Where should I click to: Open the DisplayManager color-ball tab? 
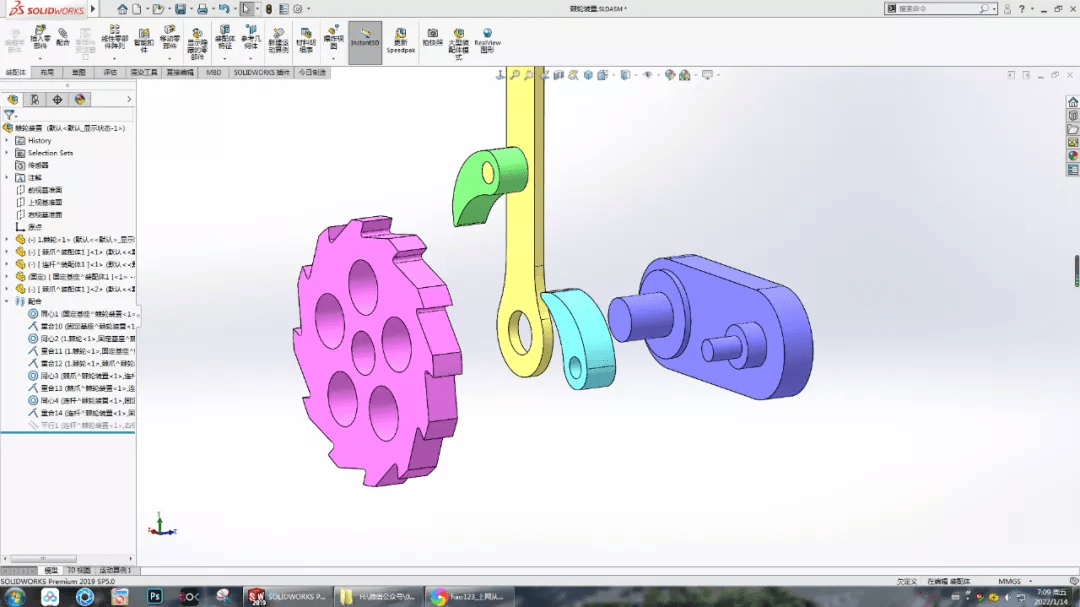point(80,99)
